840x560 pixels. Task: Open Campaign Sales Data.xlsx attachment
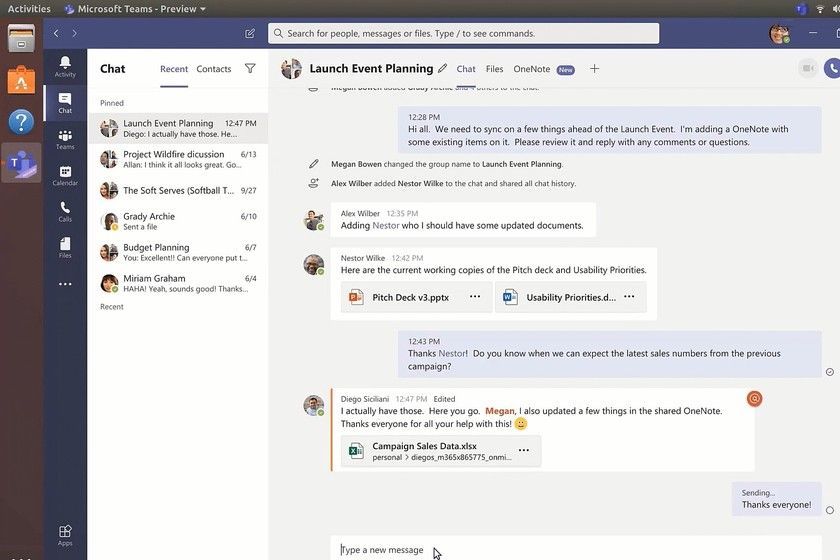tap(441, 451)
